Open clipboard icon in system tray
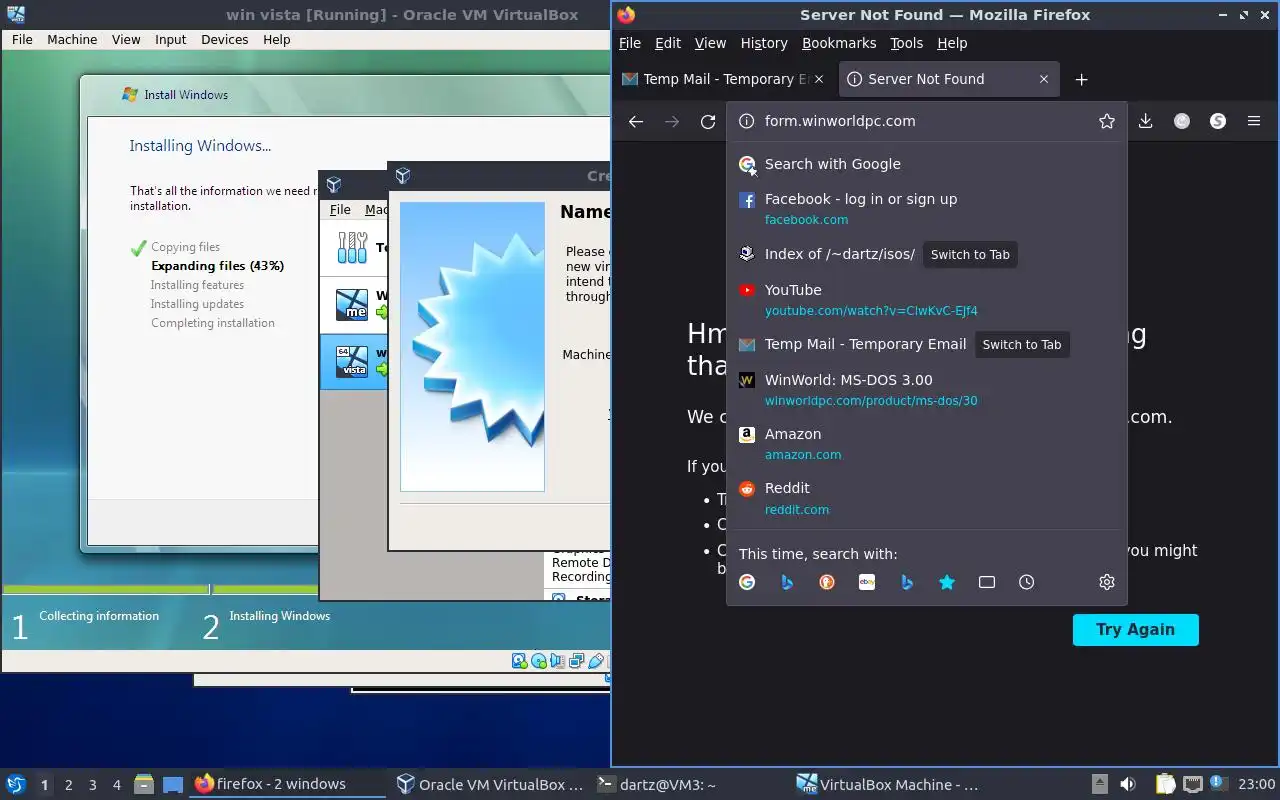The width and height of the screenshot is (1280, 800). 1165,784
